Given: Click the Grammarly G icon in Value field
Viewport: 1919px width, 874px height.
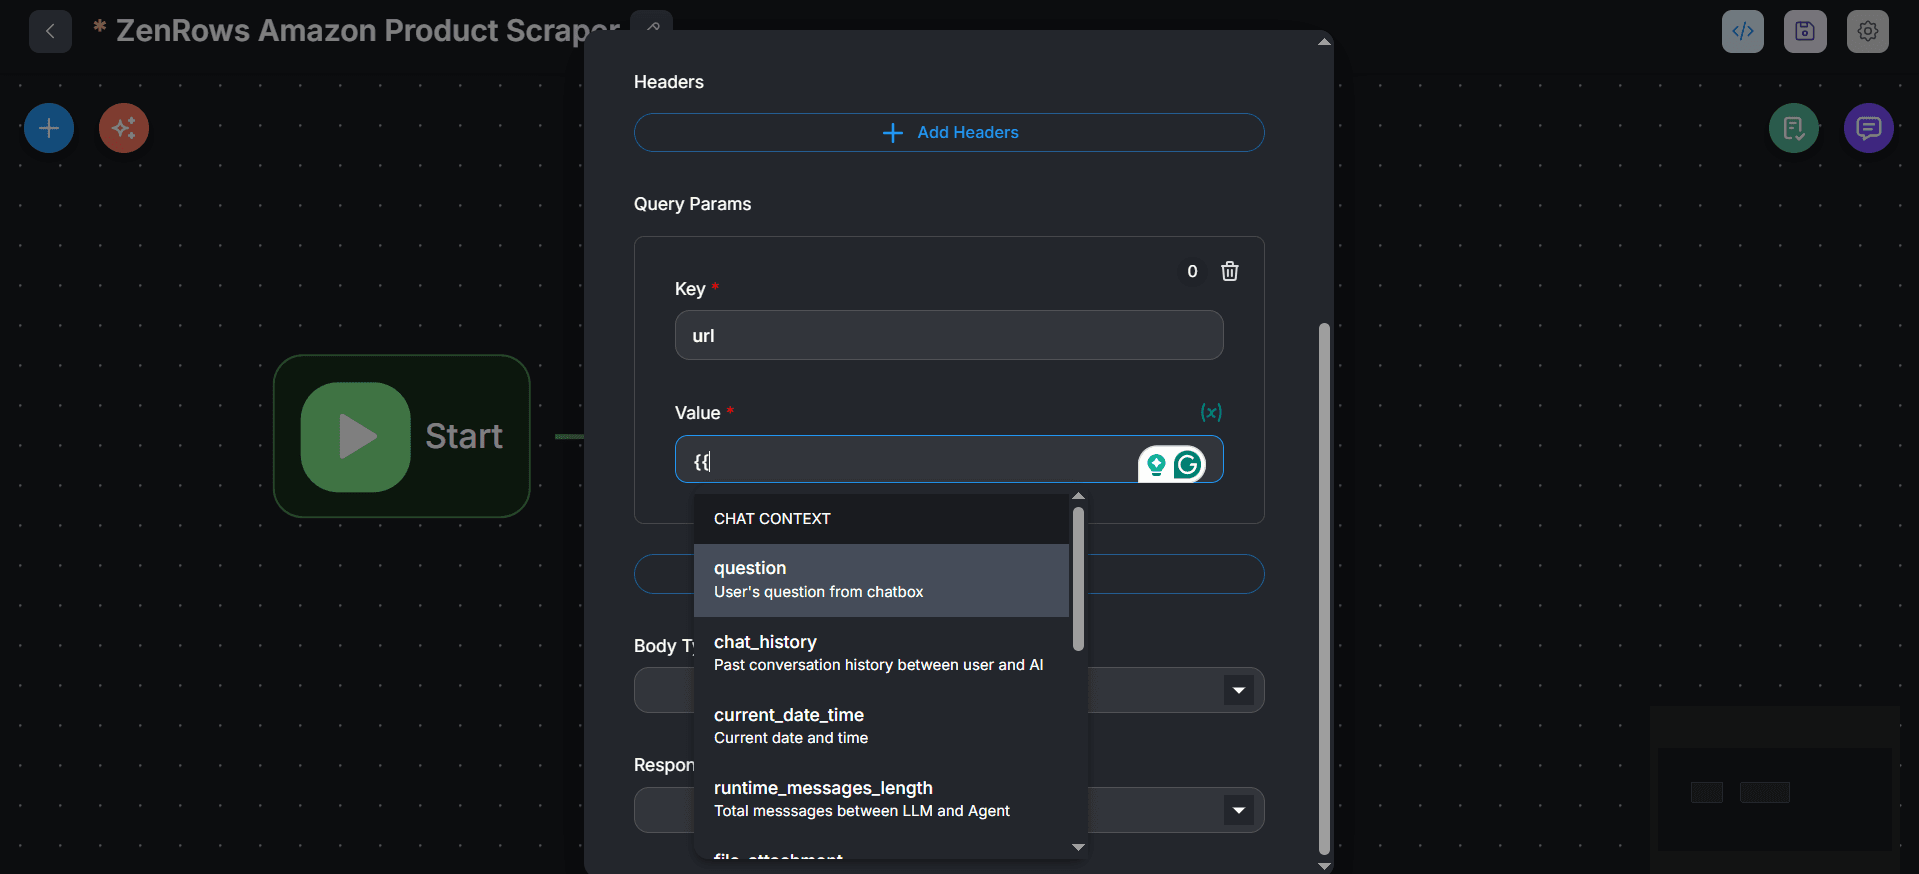Looking at the screenshot, I should coord(1188,465).
